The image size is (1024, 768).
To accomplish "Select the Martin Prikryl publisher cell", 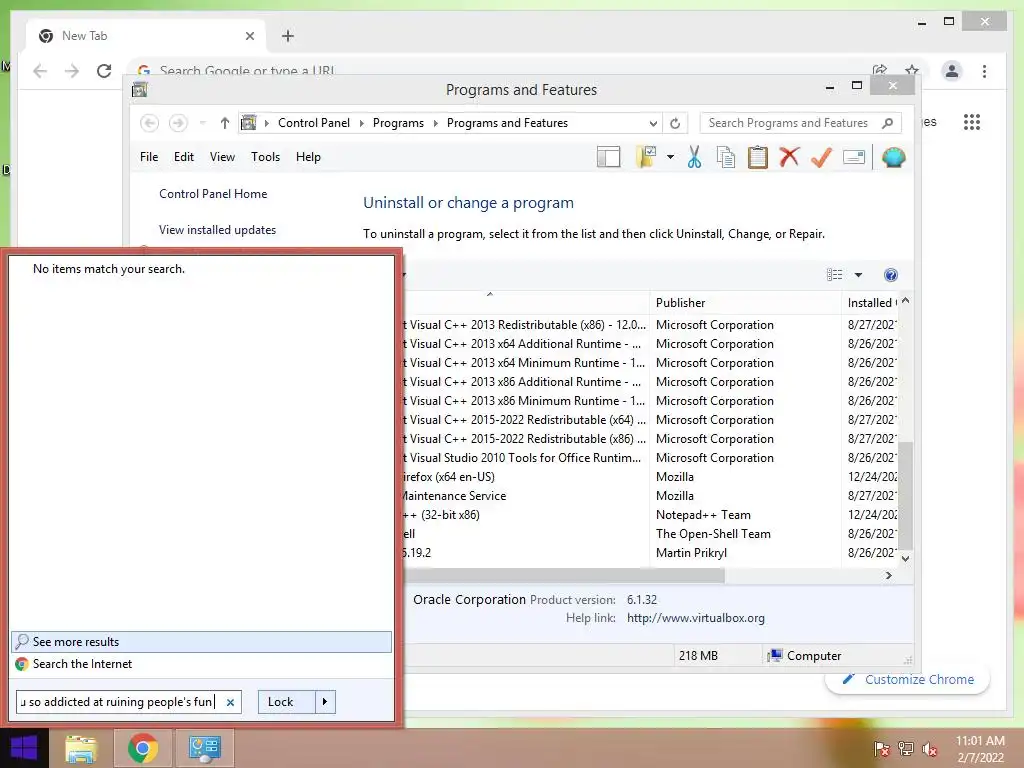I will tap(691, 552).
